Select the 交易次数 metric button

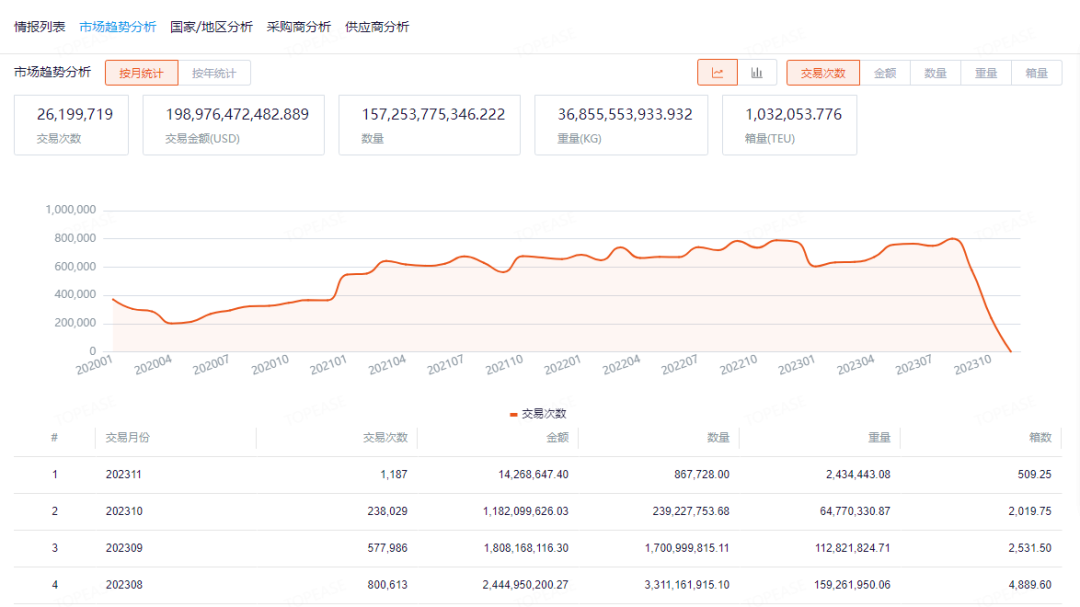click(823, 73)
